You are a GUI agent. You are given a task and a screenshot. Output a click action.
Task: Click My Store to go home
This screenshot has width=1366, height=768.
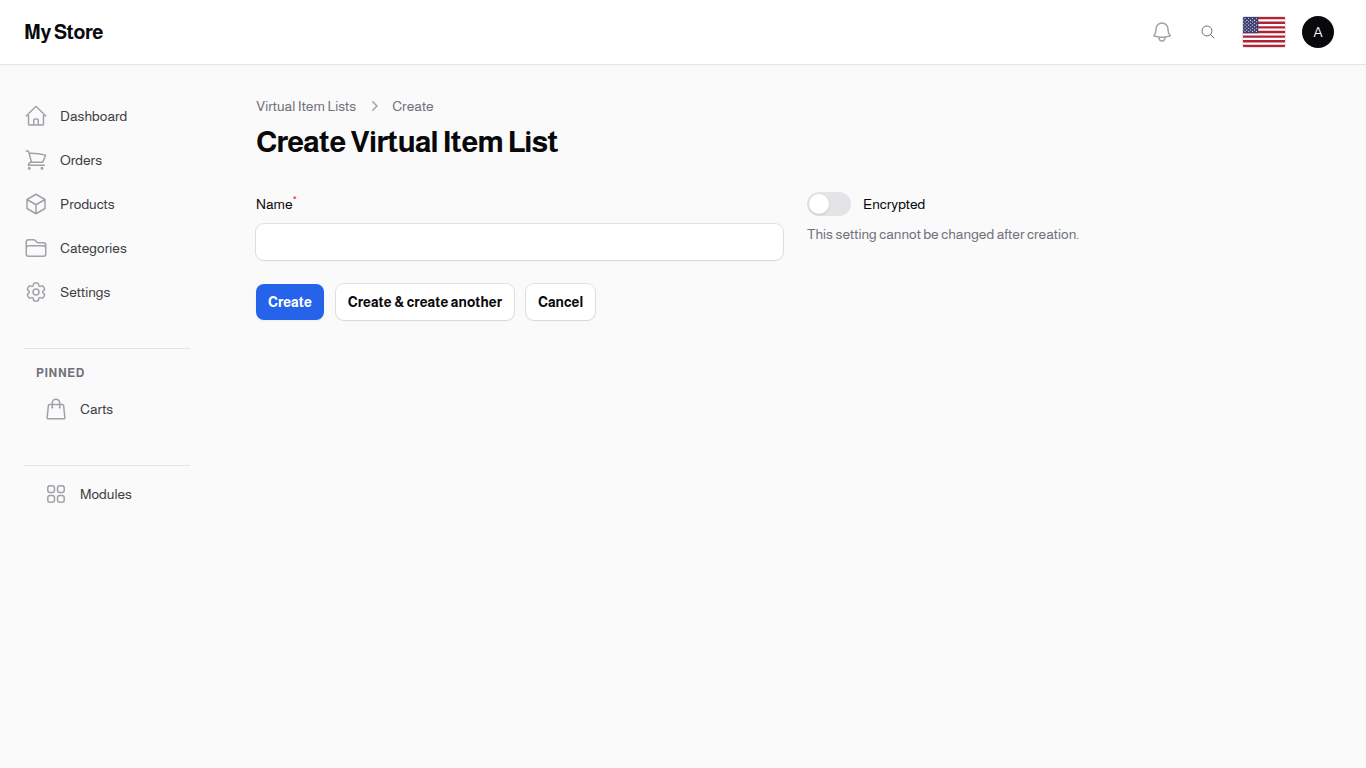[x=63, y=31]
